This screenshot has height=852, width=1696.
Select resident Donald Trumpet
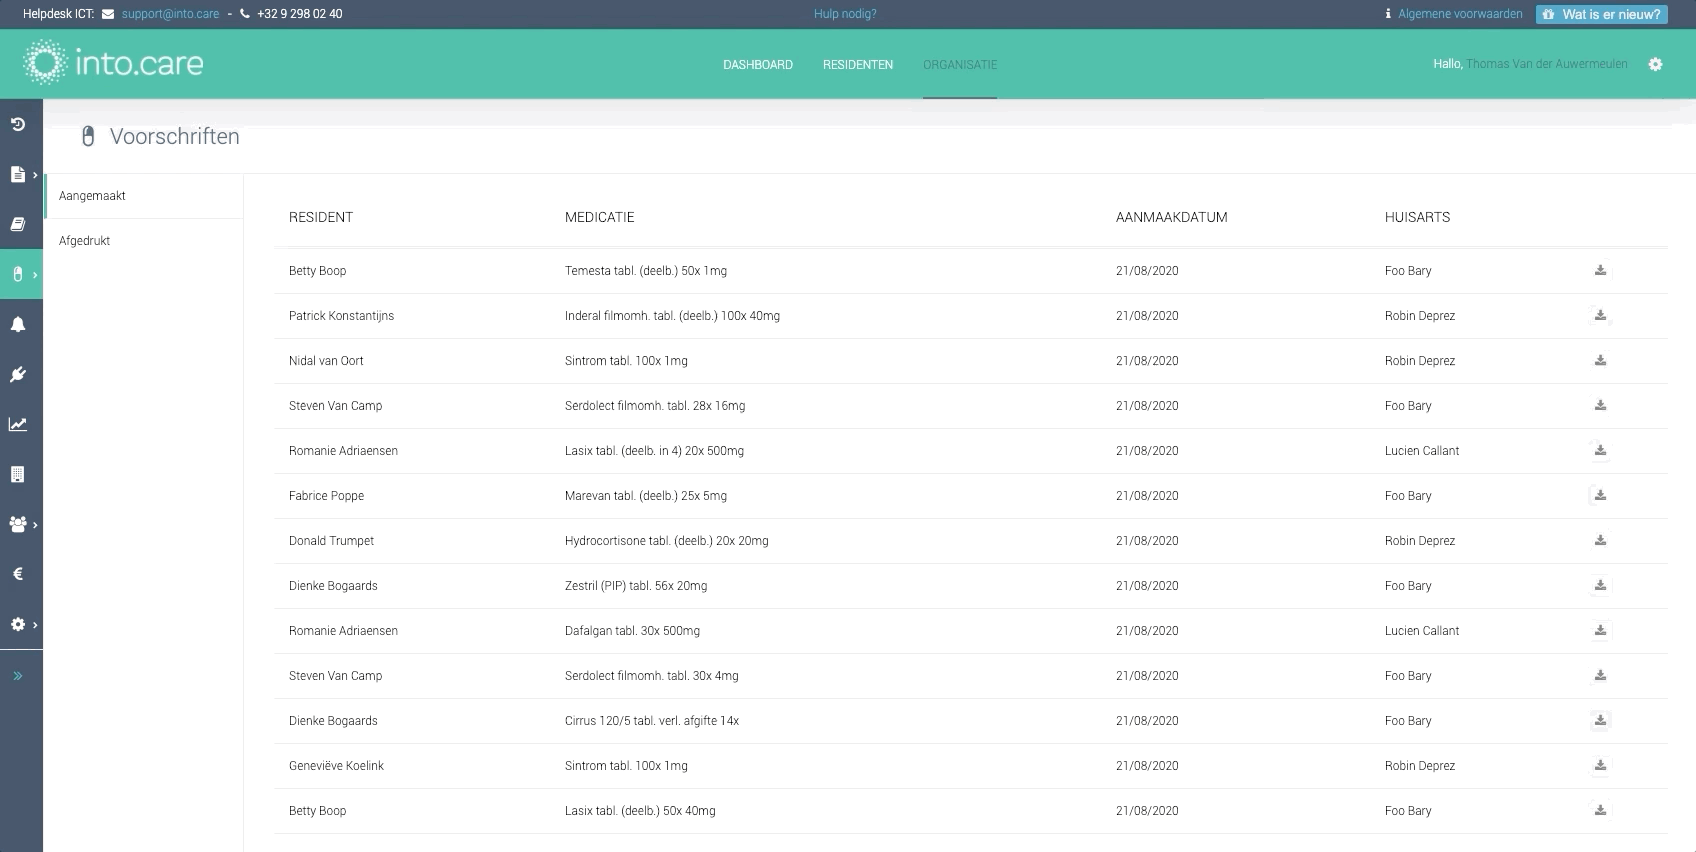click(331, 541)
